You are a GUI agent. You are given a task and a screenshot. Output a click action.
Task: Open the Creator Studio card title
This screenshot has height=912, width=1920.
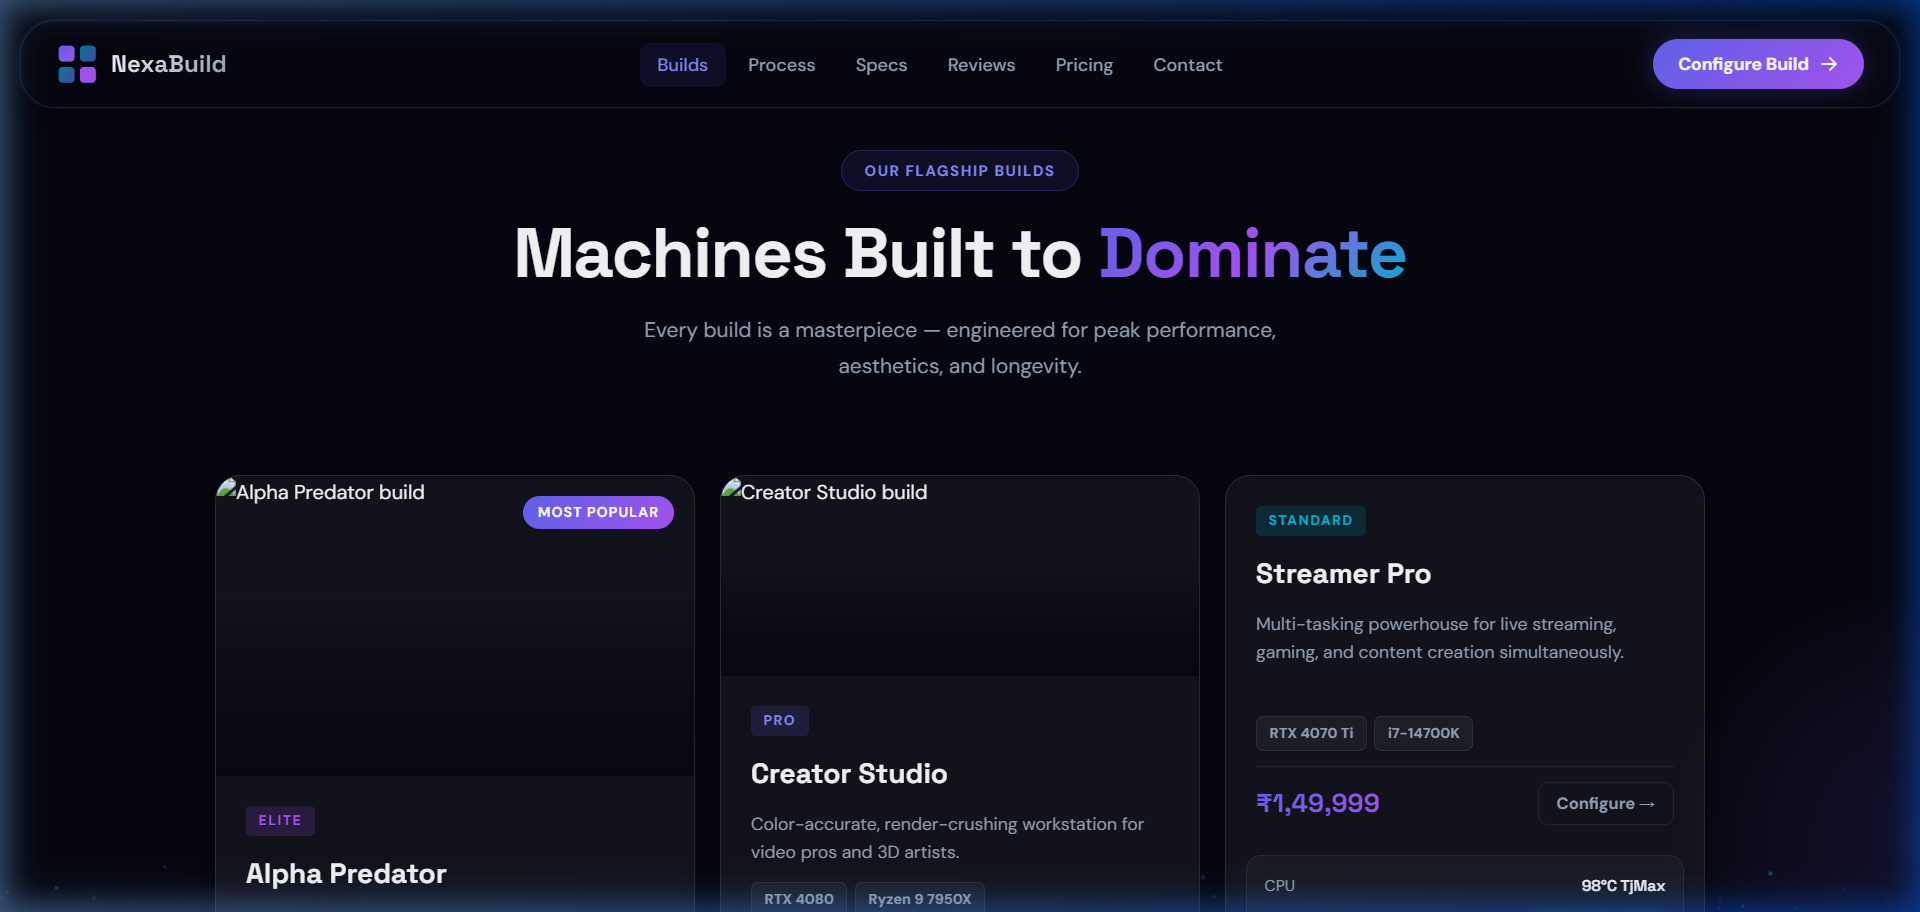(x=849, y=774)
